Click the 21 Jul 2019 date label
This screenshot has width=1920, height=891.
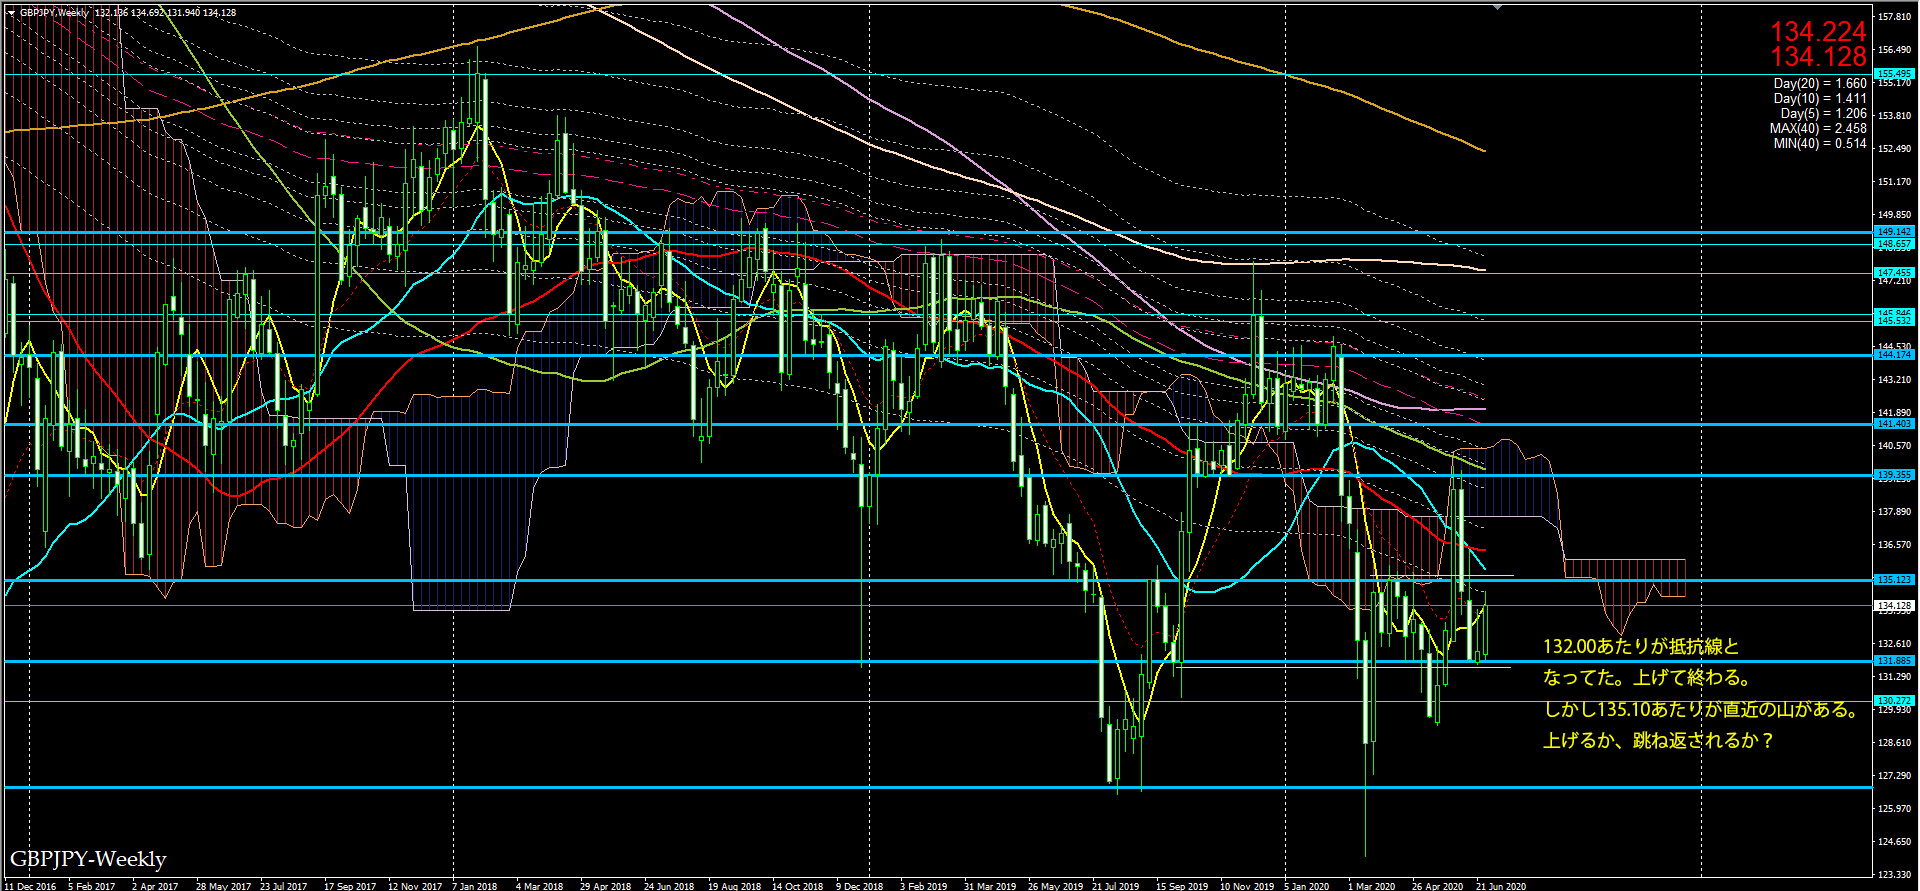click(1116, 886)
